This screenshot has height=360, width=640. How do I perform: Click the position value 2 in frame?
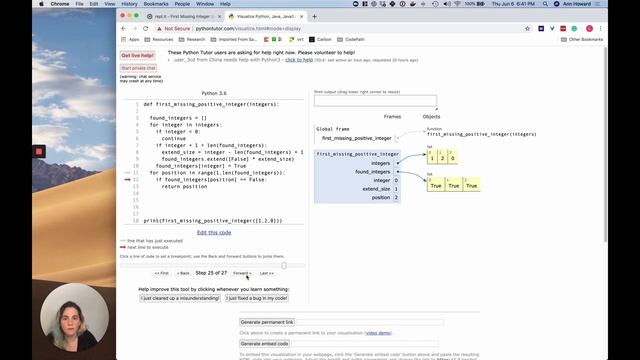click(396, 198)
